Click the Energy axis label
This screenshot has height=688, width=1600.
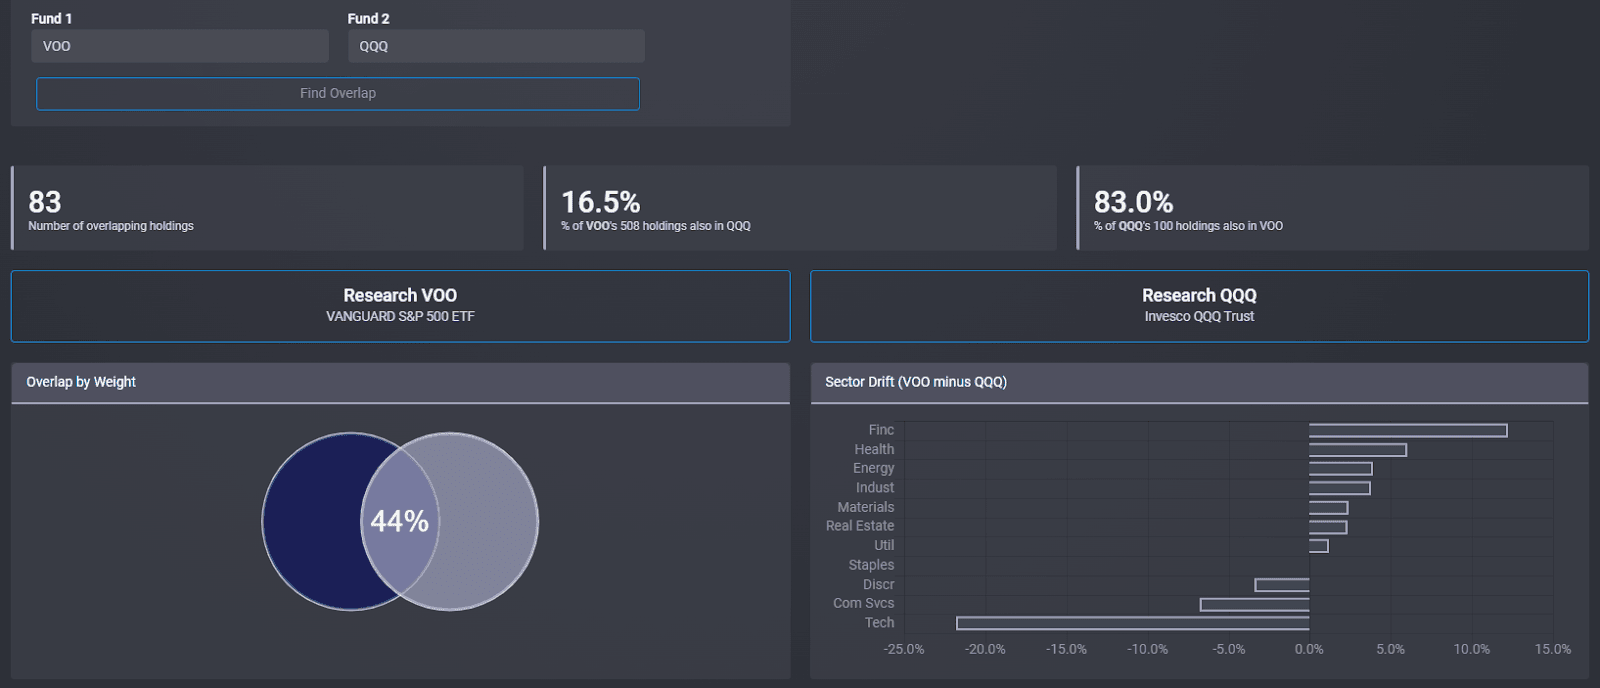[x=873, y=468]
